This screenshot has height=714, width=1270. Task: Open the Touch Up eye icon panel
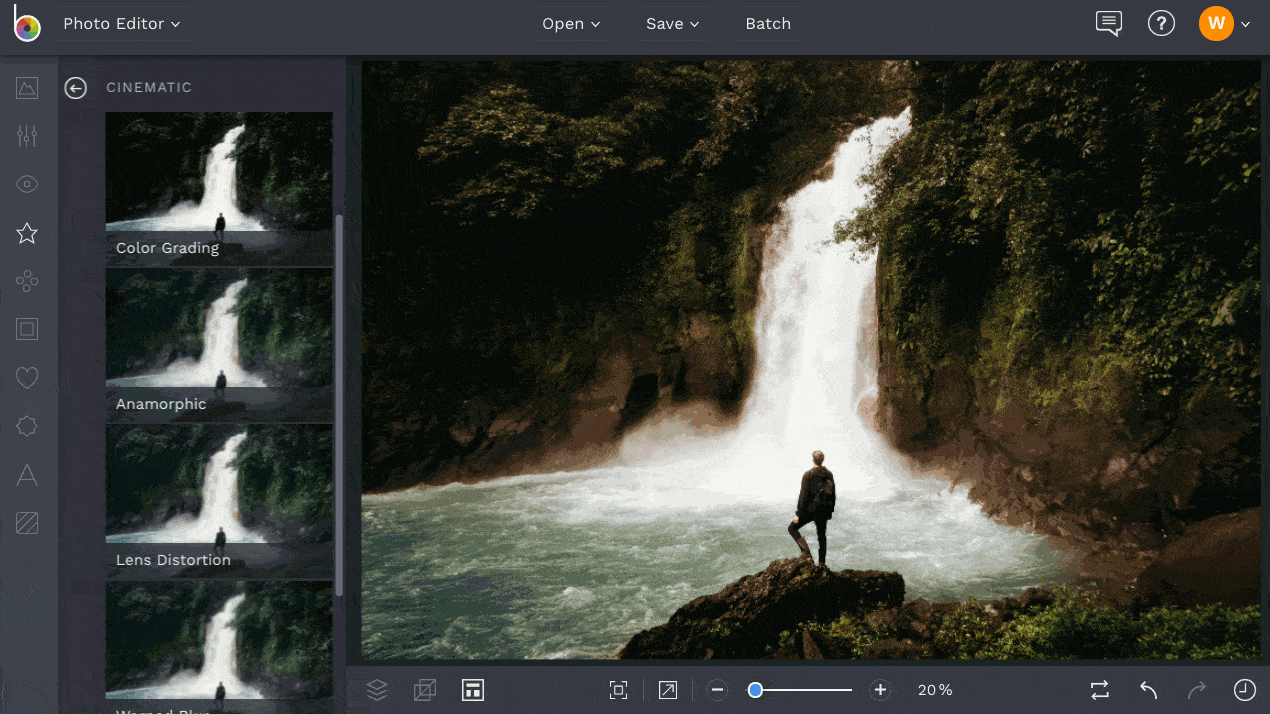[27, 184]
